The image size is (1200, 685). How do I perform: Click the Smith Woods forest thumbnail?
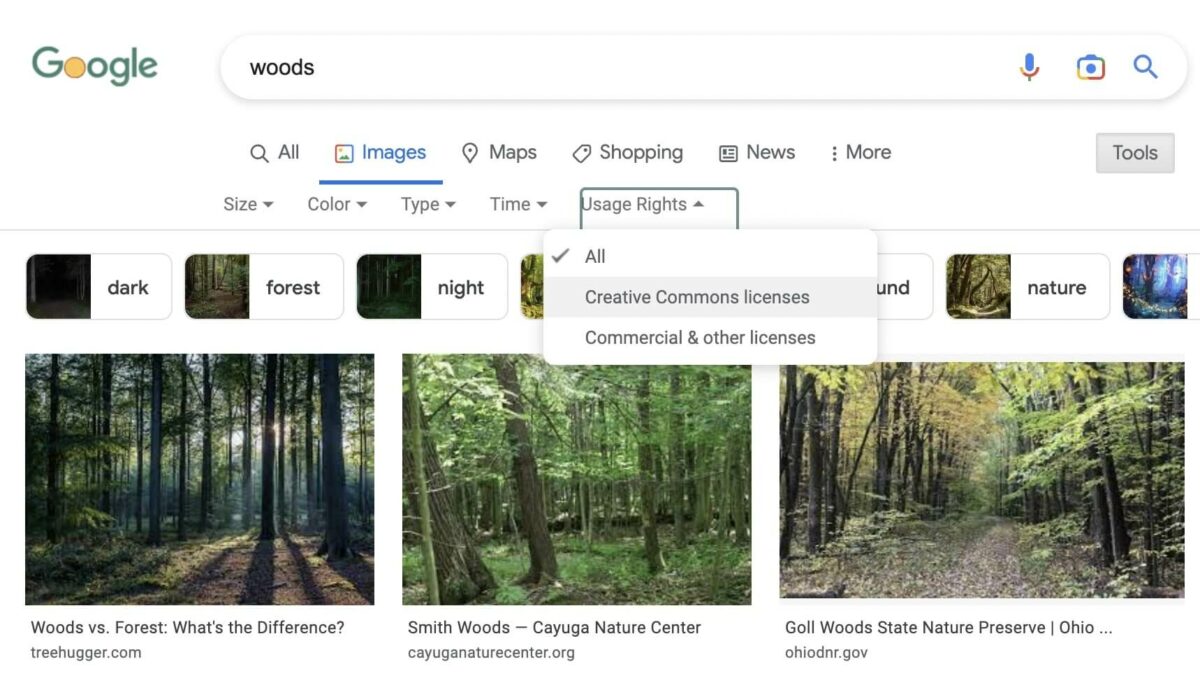(x=576, y=478)
